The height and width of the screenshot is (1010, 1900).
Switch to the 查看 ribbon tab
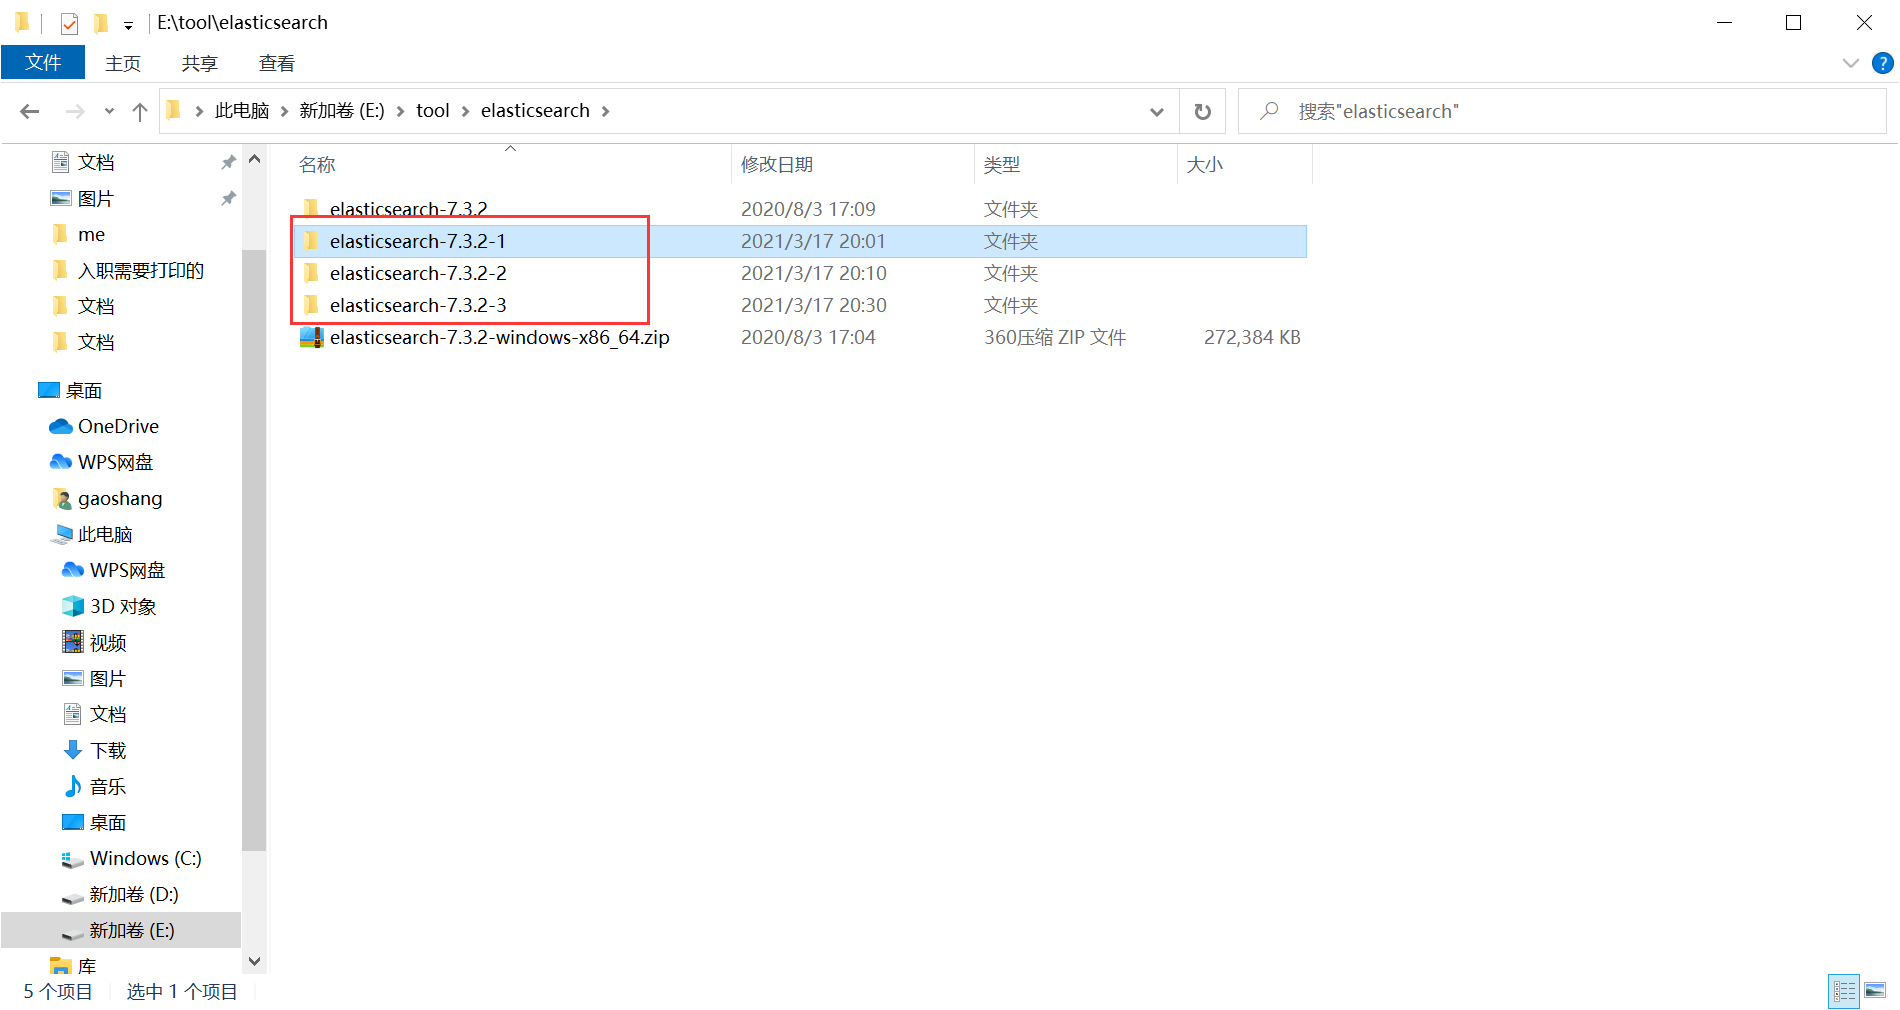pos(277,63)
